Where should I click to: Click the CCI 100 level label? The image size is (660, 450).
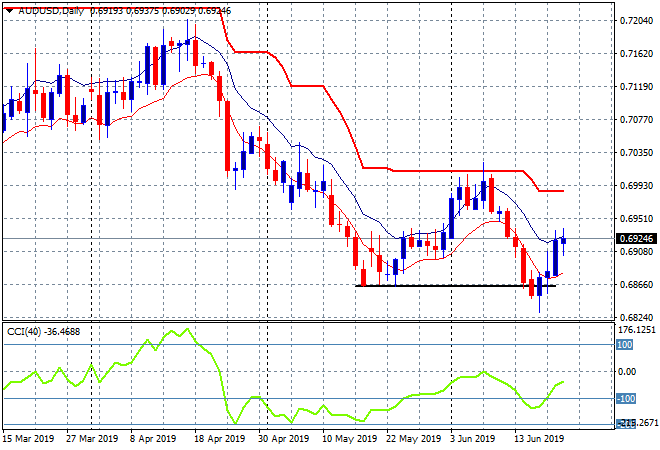click(625, 345)
